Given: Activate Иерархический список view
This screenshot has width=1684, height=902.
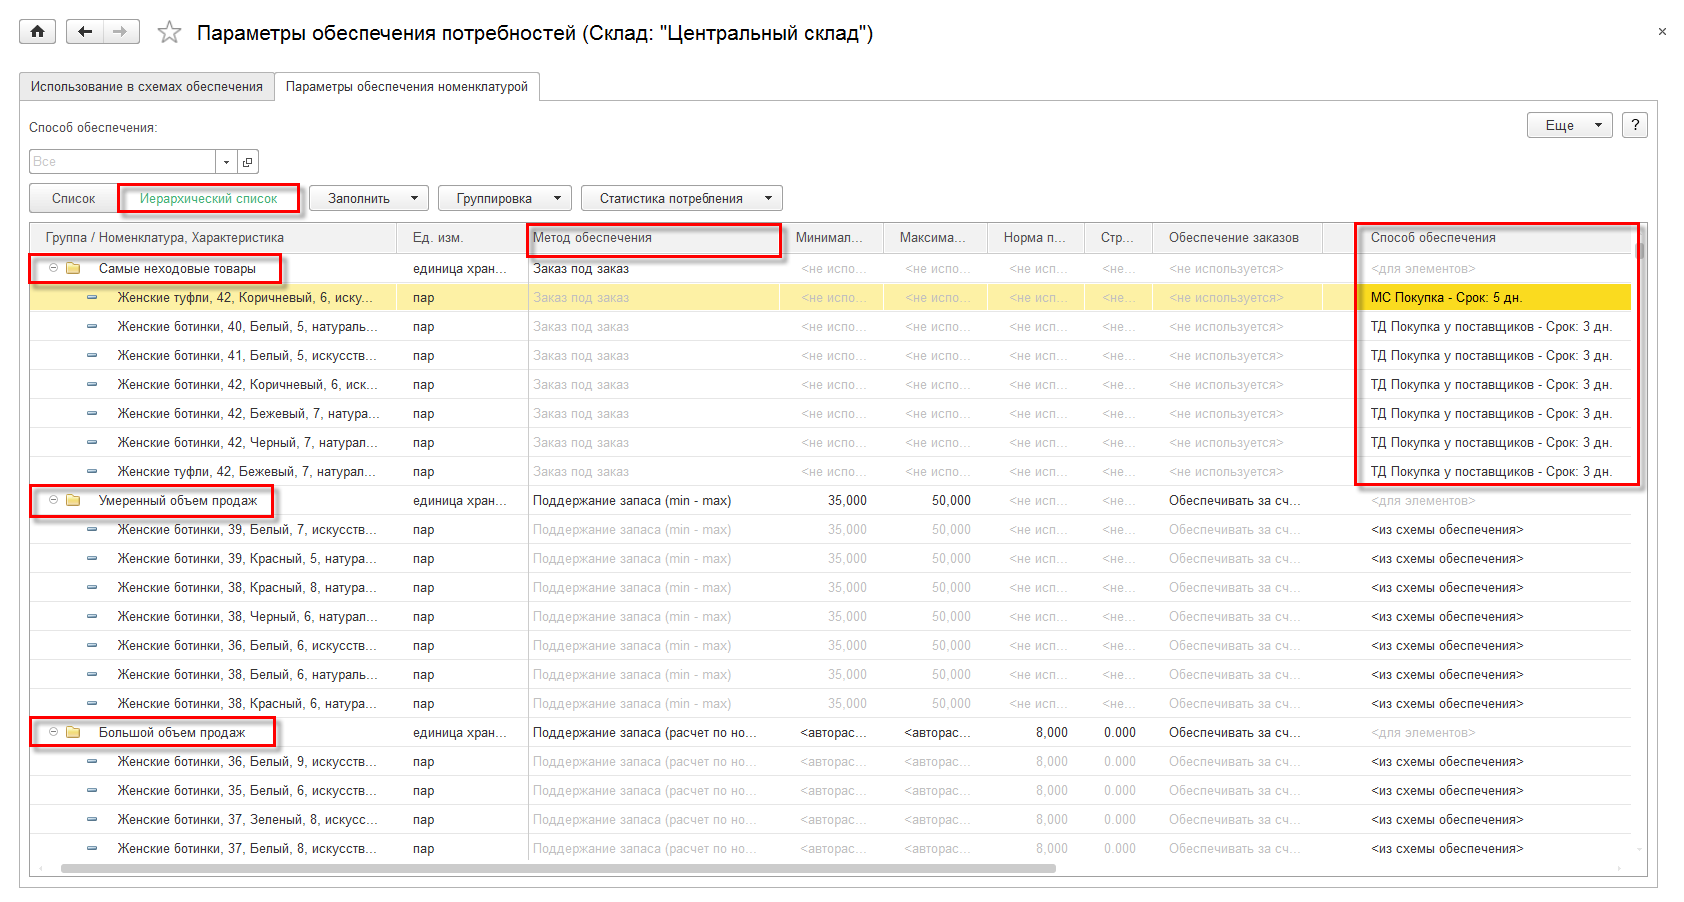Looking at the screenshot, I should 208,198.
